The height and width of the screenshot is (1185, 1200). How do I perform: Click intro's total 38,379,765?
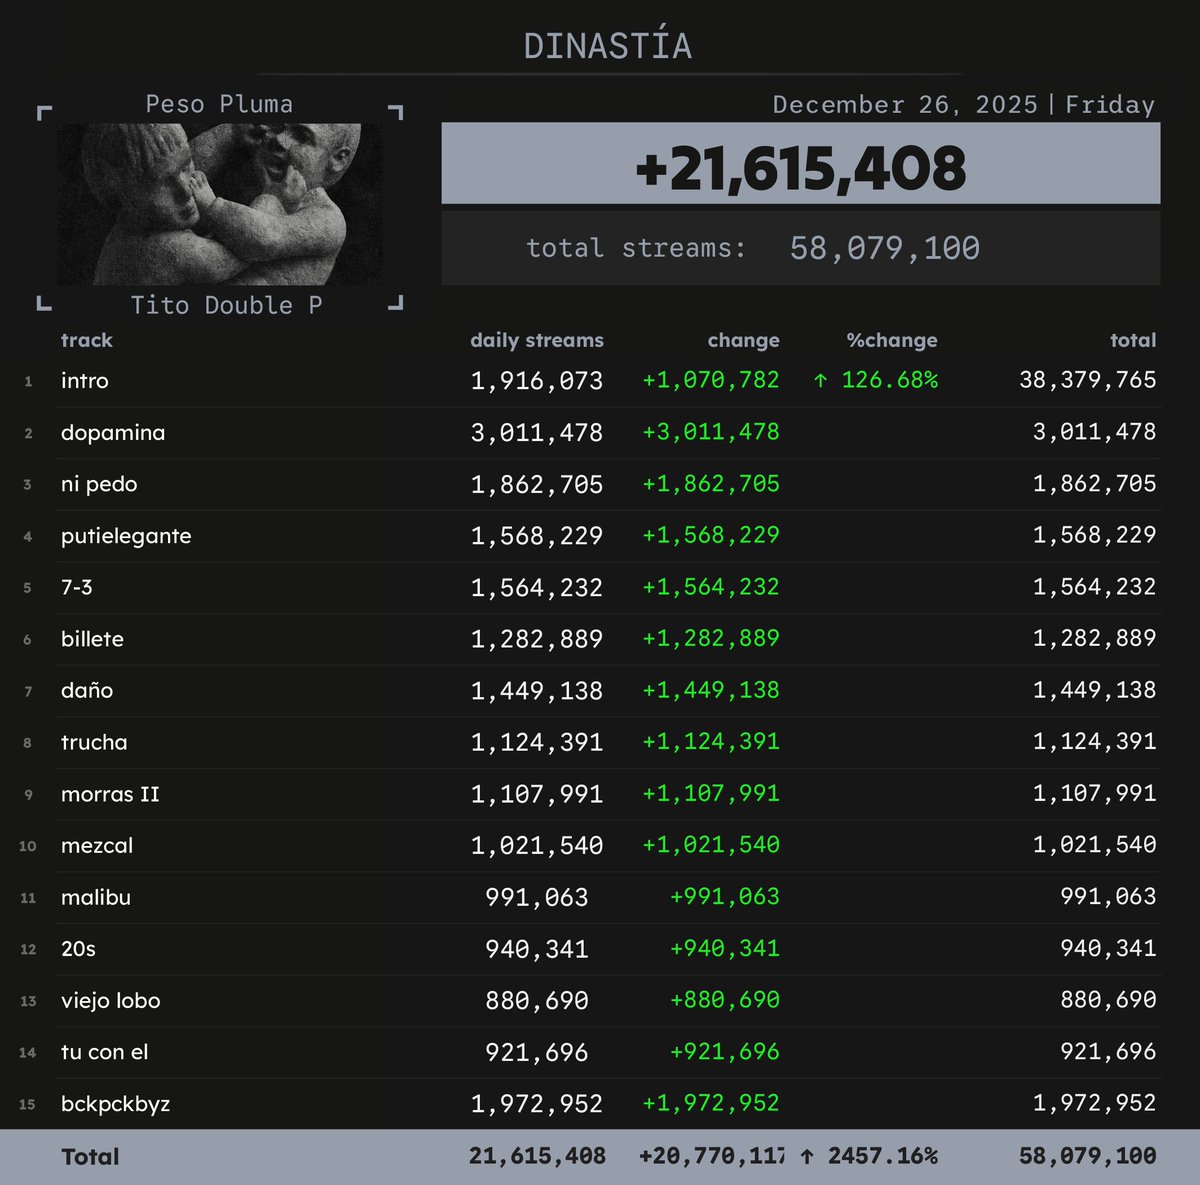click(x=1088, y=380)
